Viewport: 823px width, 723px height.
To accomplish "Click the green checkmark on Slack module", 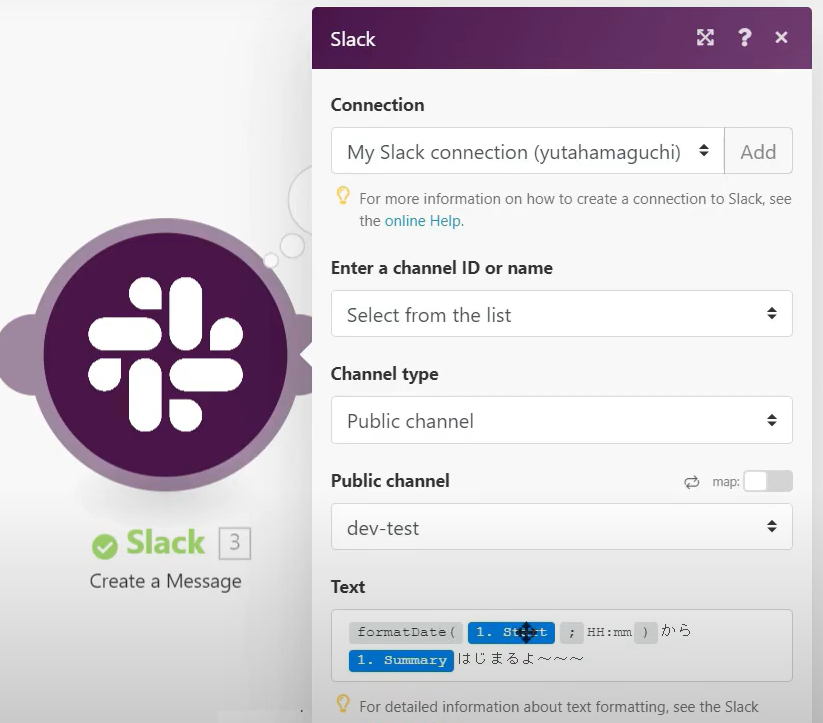I will [x=104, y=546].
